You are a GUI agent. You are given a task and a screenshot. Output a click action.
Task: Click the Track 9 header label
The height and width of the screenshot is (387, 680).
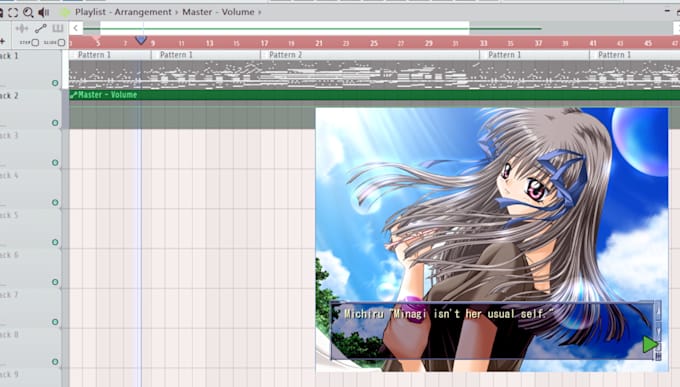[10, 374]
